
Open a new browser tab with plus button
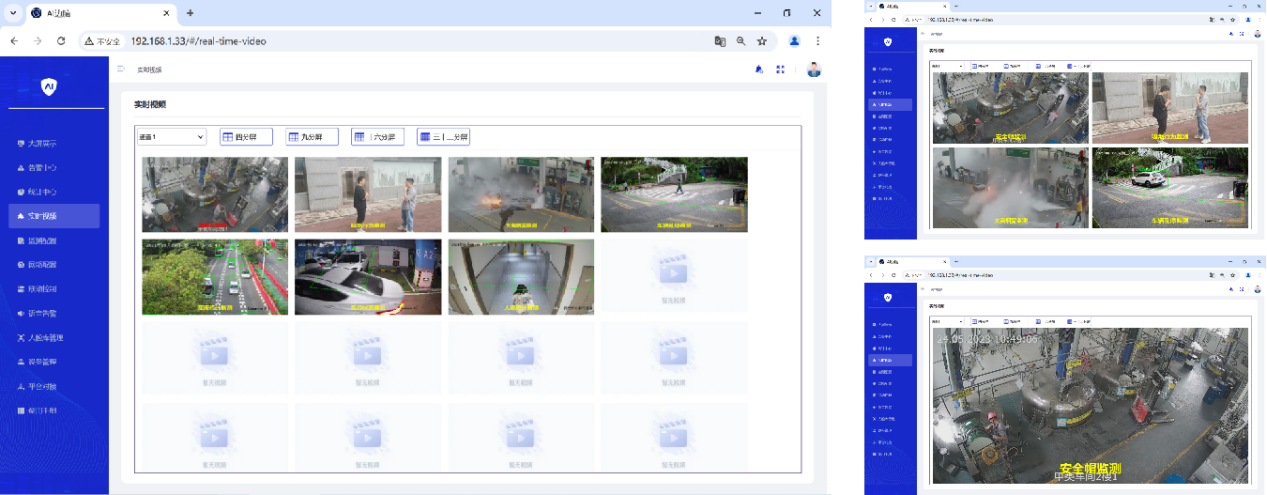pos(190,13)
